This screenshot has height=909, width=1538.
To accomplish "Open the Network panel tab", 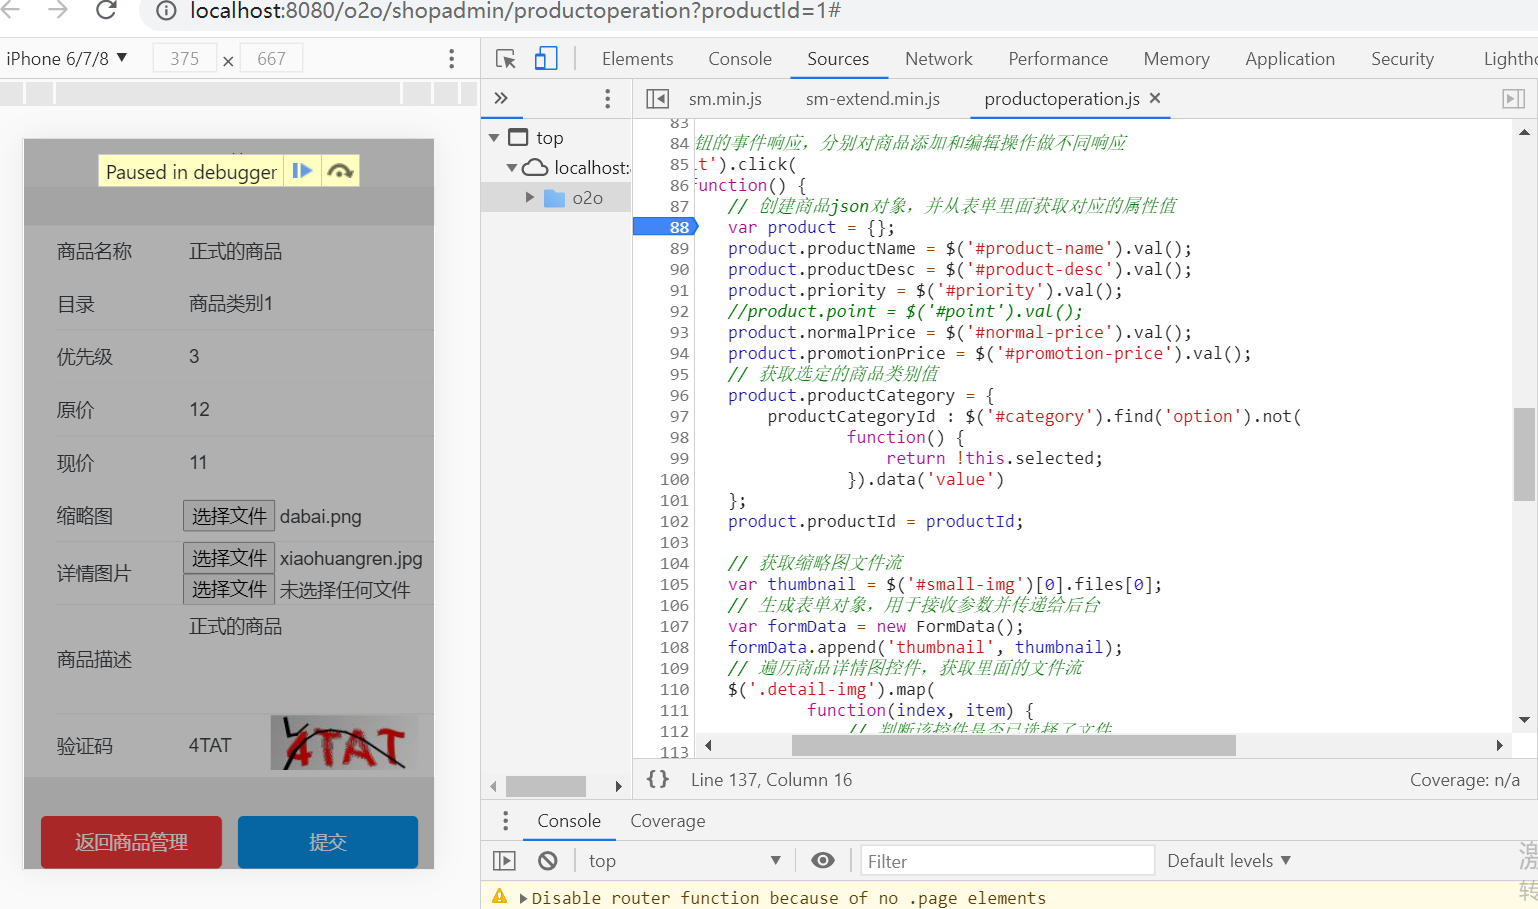I will [x=938, y=59].
